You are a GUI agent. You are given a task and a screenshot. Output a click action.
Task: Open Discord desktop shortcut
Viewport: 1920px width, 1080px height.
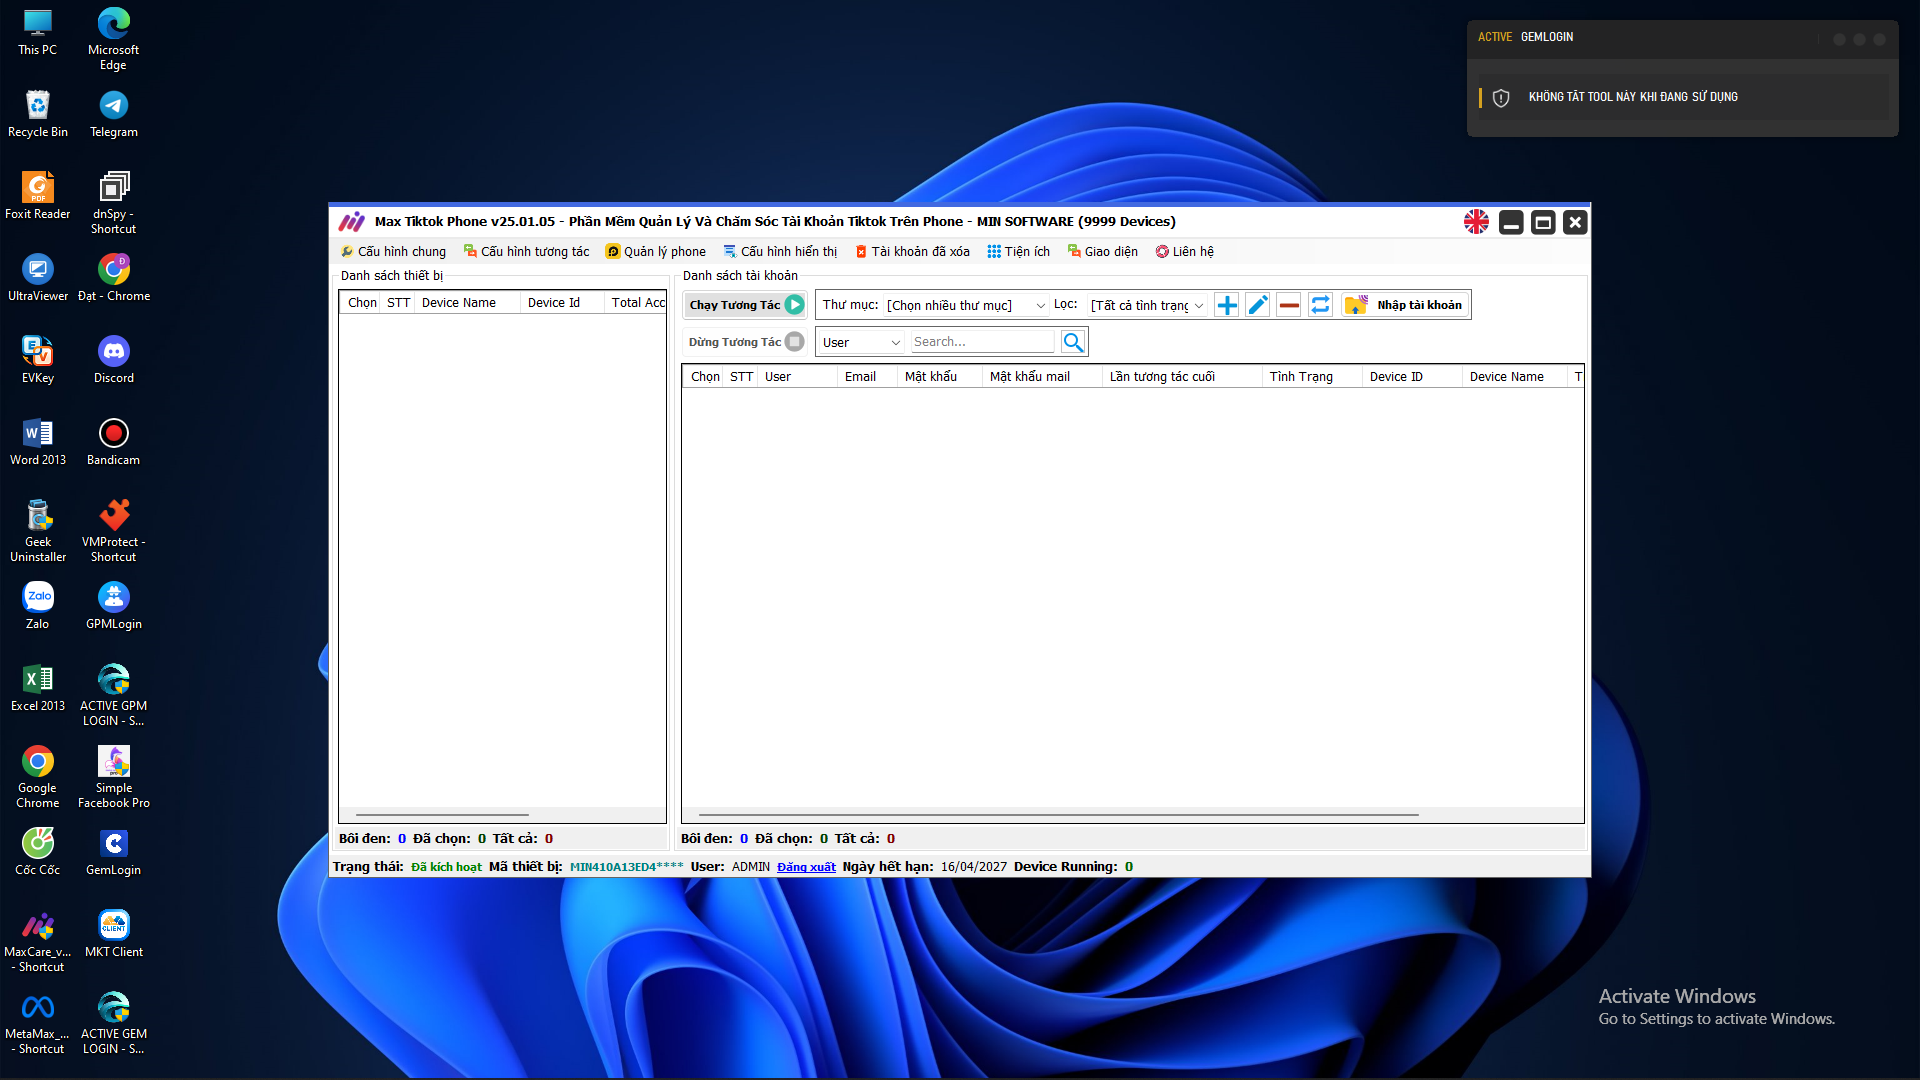[114, 360]
